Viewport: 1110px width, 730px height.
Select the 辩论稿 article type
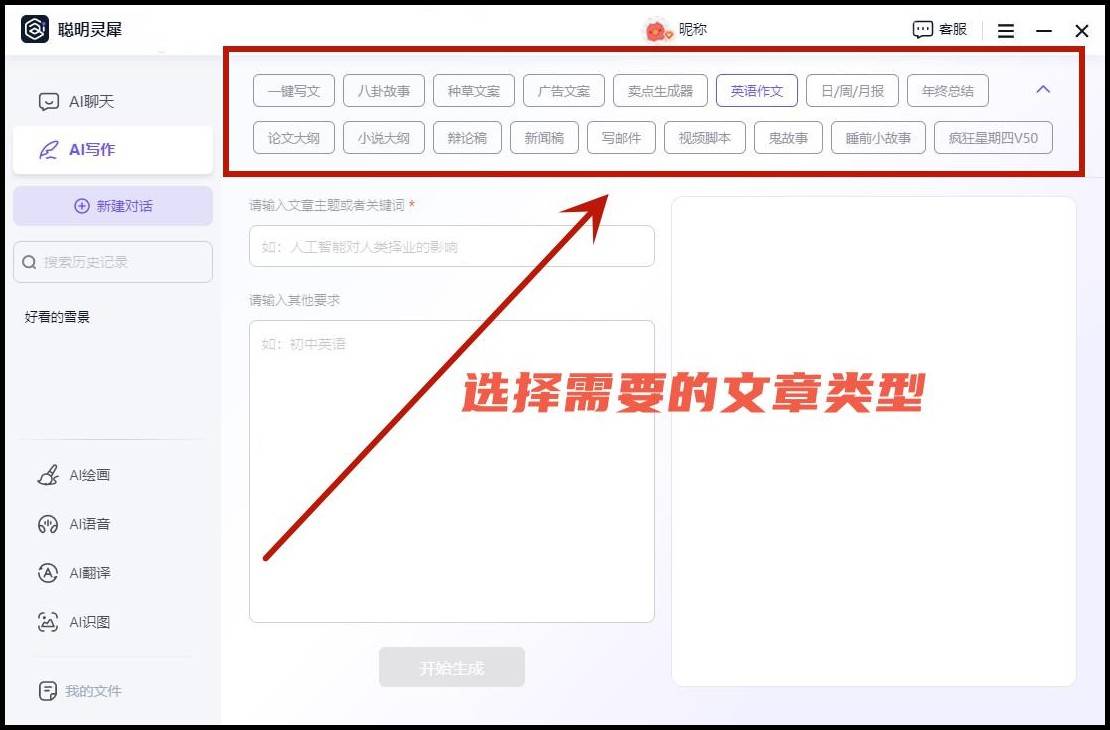[x=467, y=137]
